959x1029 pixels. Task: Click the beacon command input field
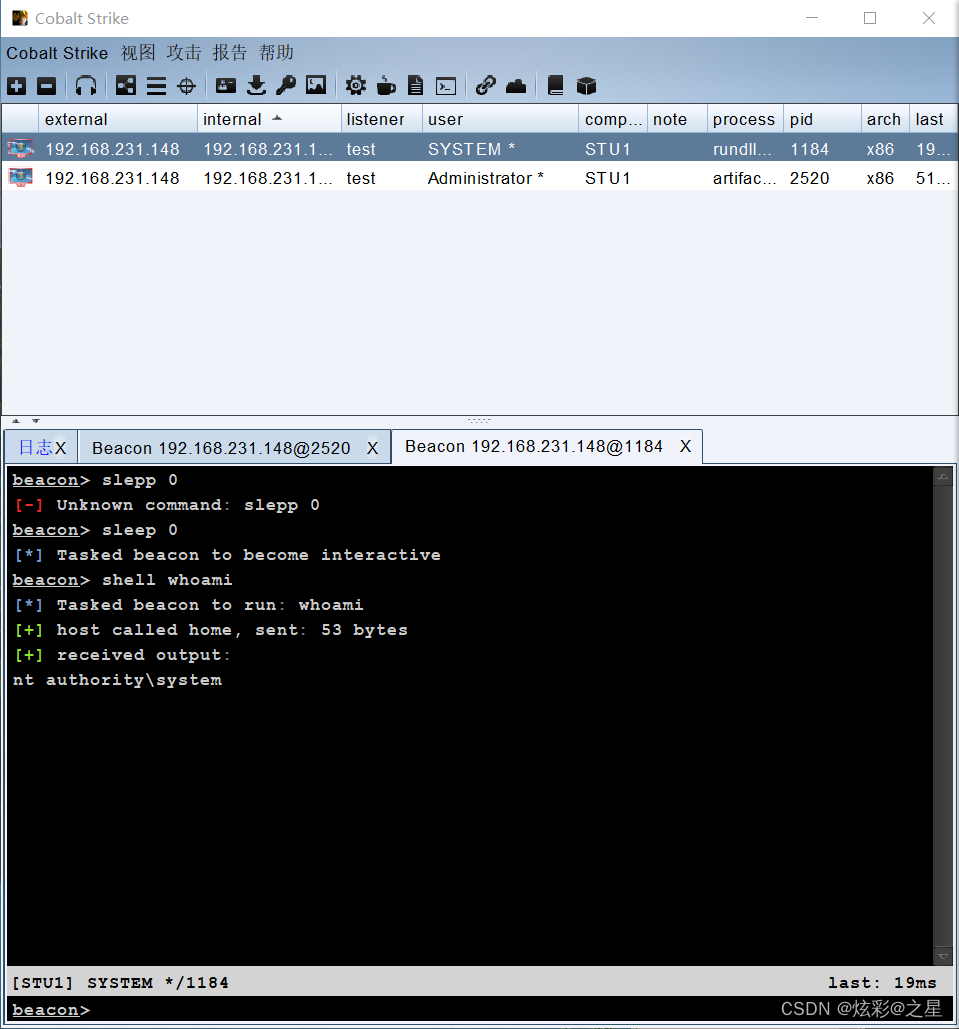479,1009
